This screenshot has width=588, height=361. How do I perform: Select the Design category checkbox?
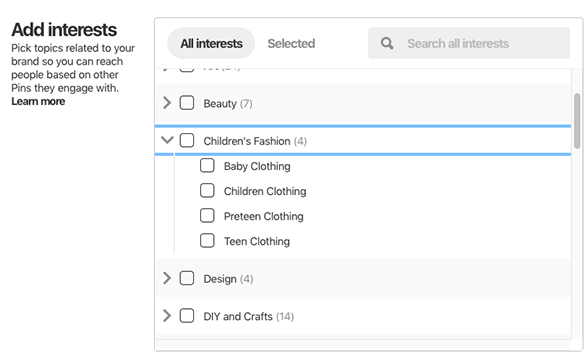tap(187, 278)
